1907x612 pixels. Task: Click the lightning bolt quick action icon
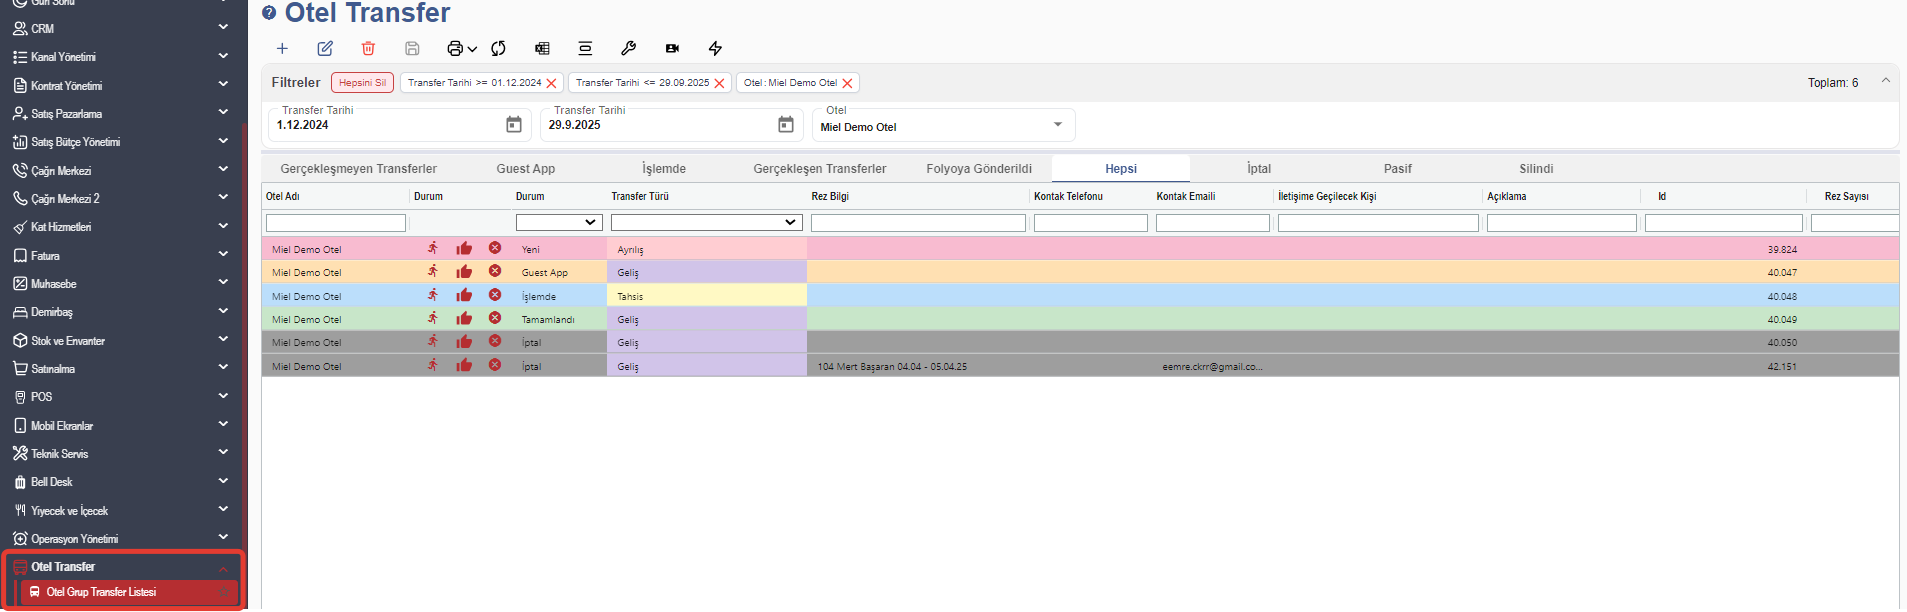[x=715, y=48]
